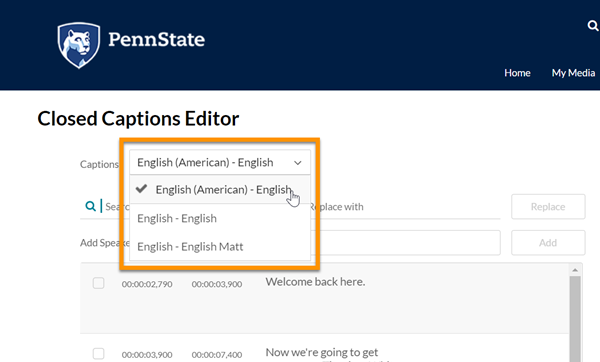Open the My Media menu item

pyautogui.click(x=573, y=73)
